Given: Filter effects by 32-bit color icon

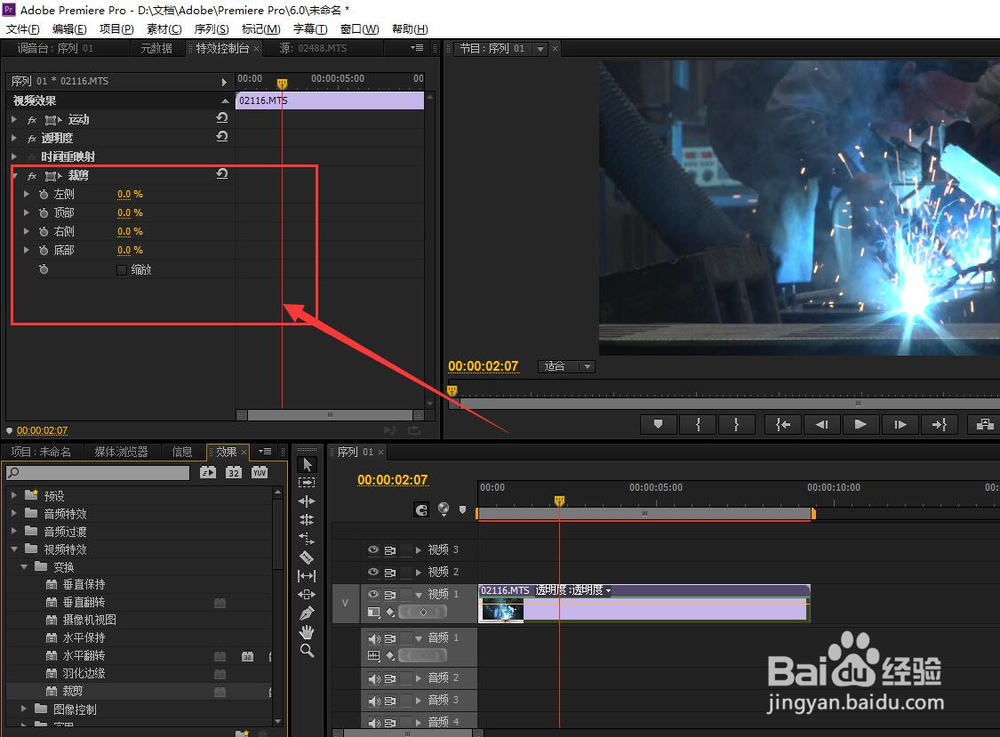Looking at the screenshot, I should (234, 472).
